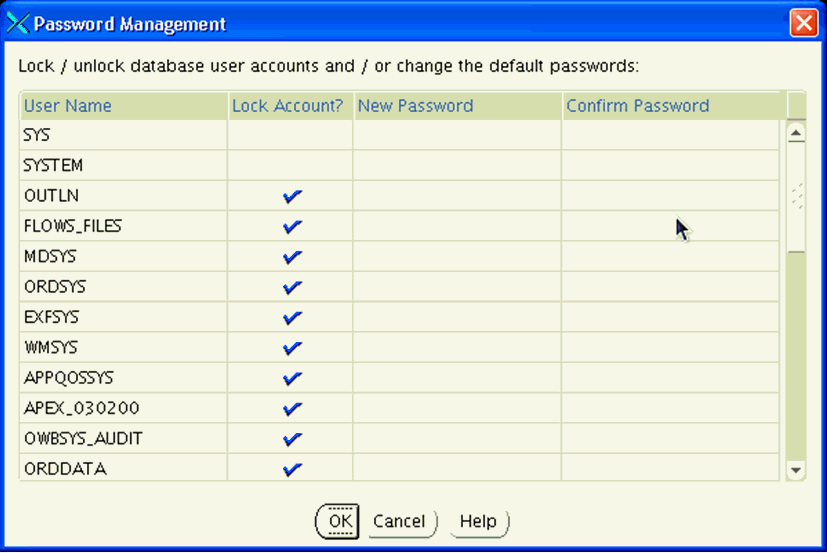Toggle APEX_030200 lock account checkmark
This screenshot has height=553, width=827.
(292, 408)
